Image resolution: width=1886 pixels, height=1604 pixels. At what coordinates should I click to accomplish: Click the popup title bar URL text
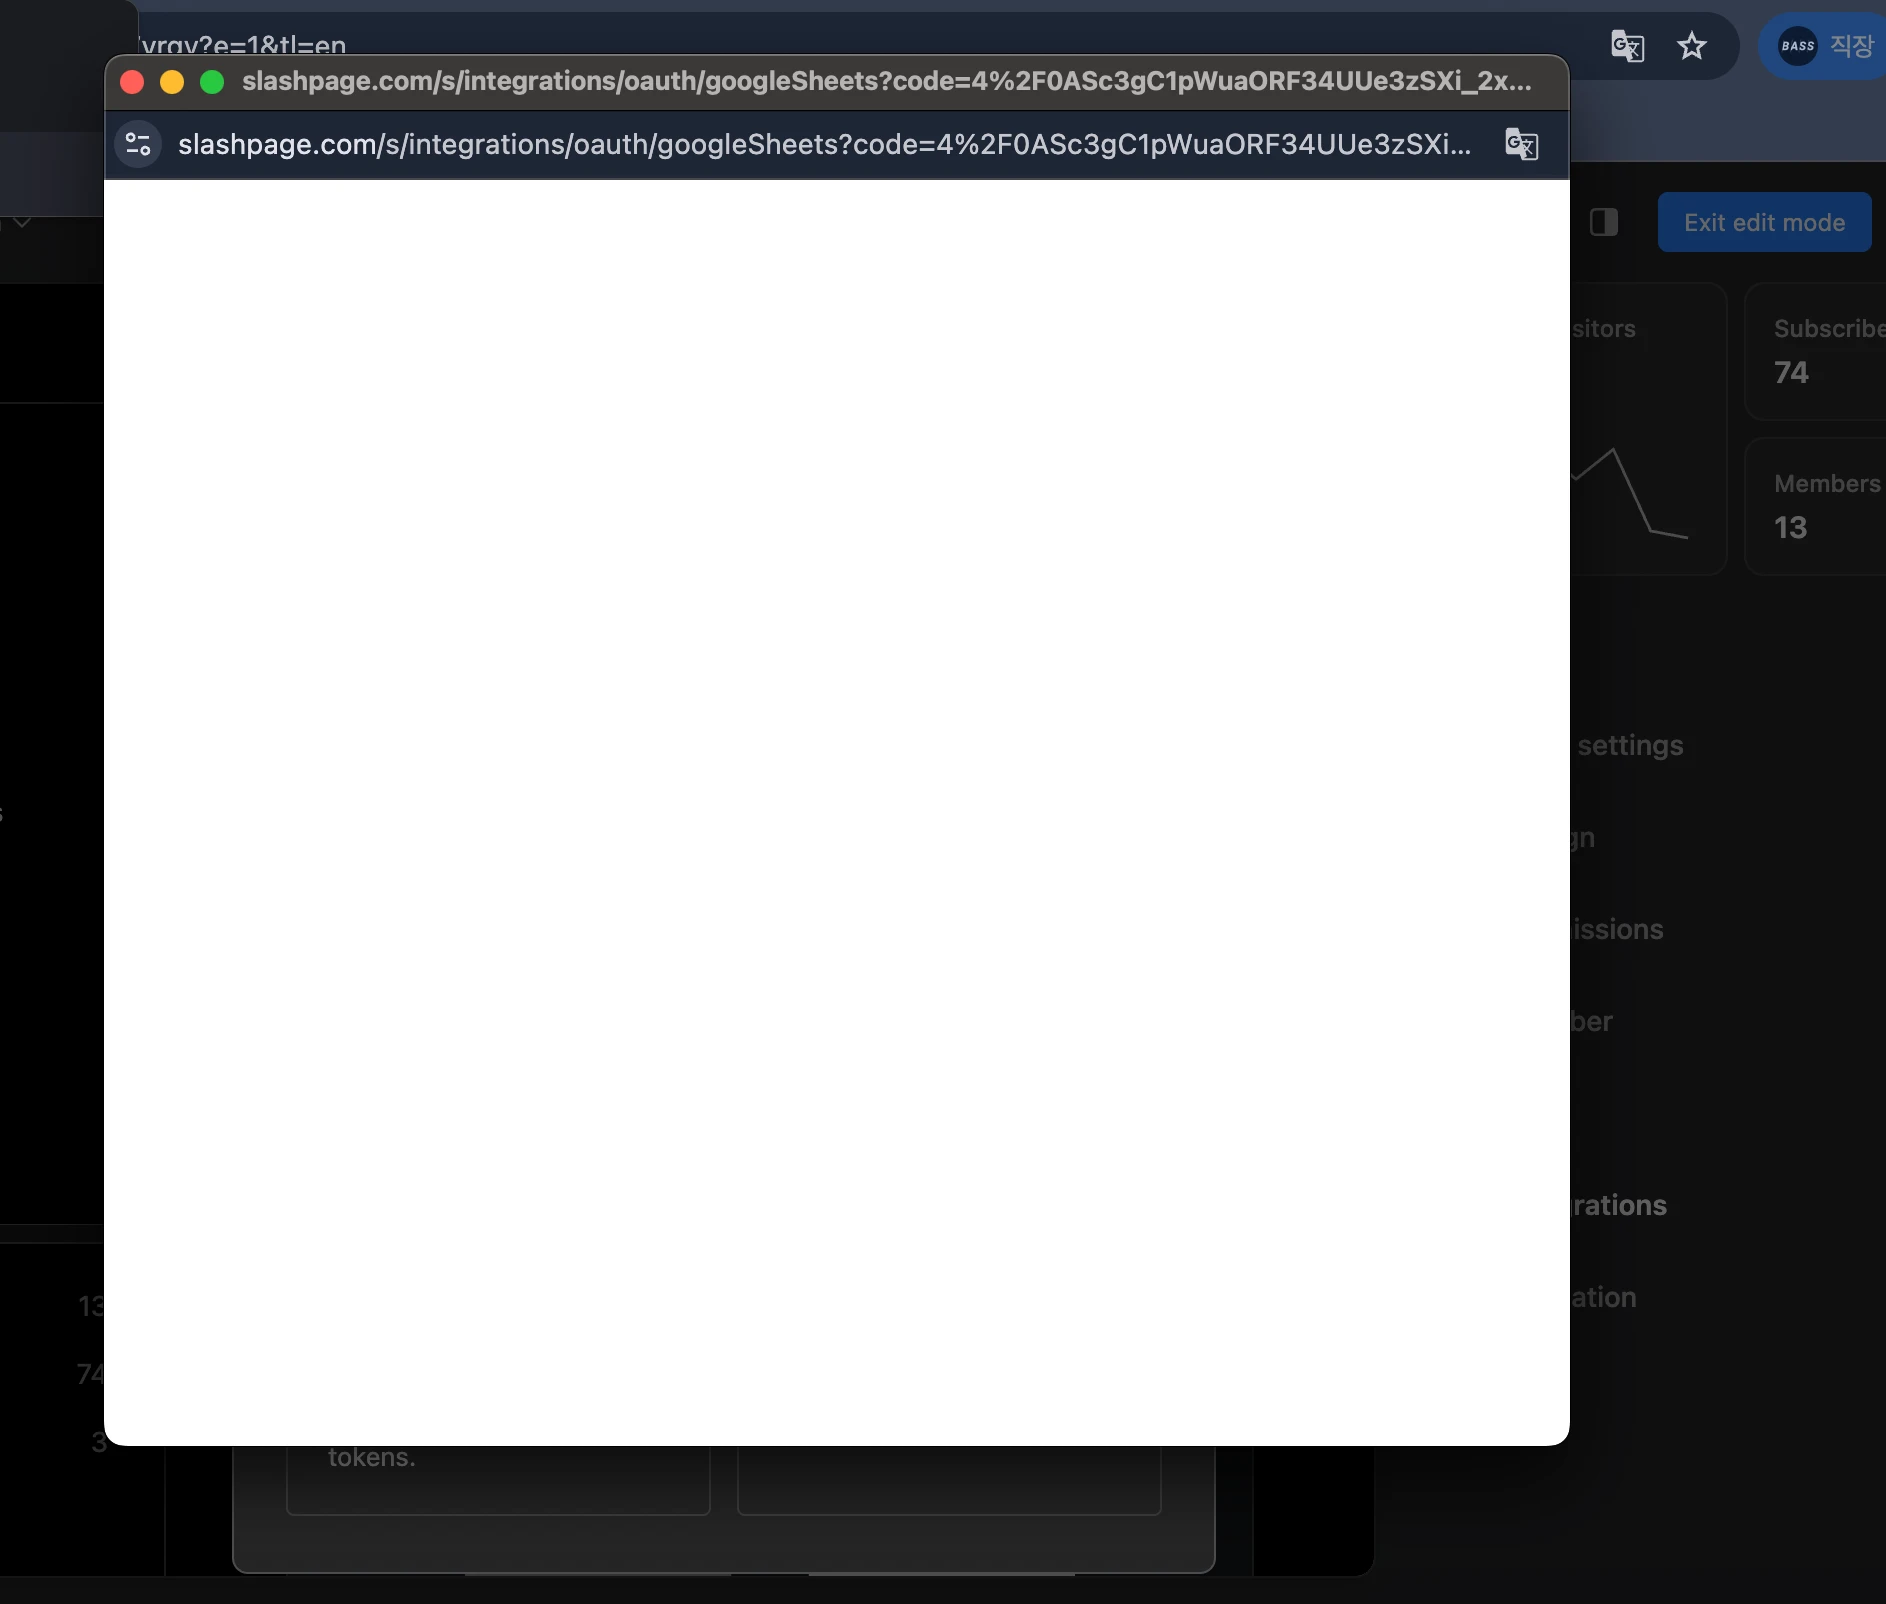[x=886, y=82]
